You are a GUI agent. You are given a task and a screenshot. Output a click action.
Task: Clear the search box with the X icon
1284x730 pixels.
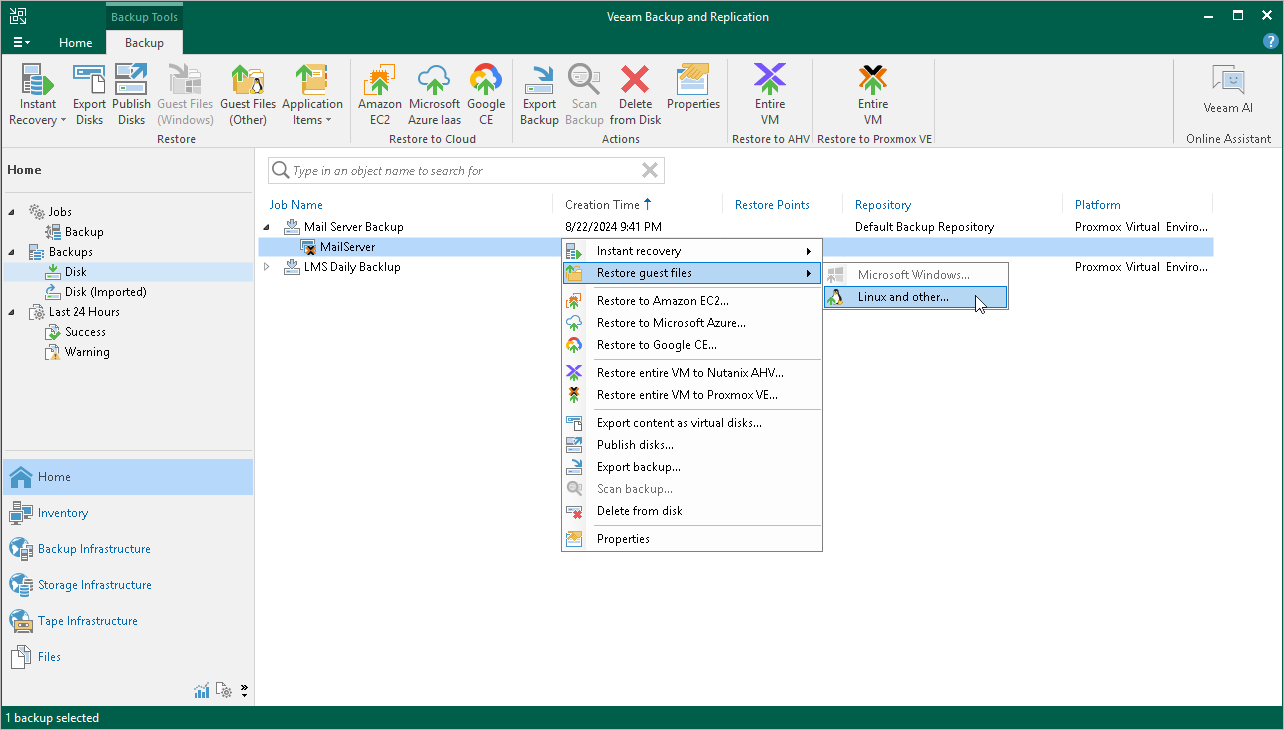[650, 170]
